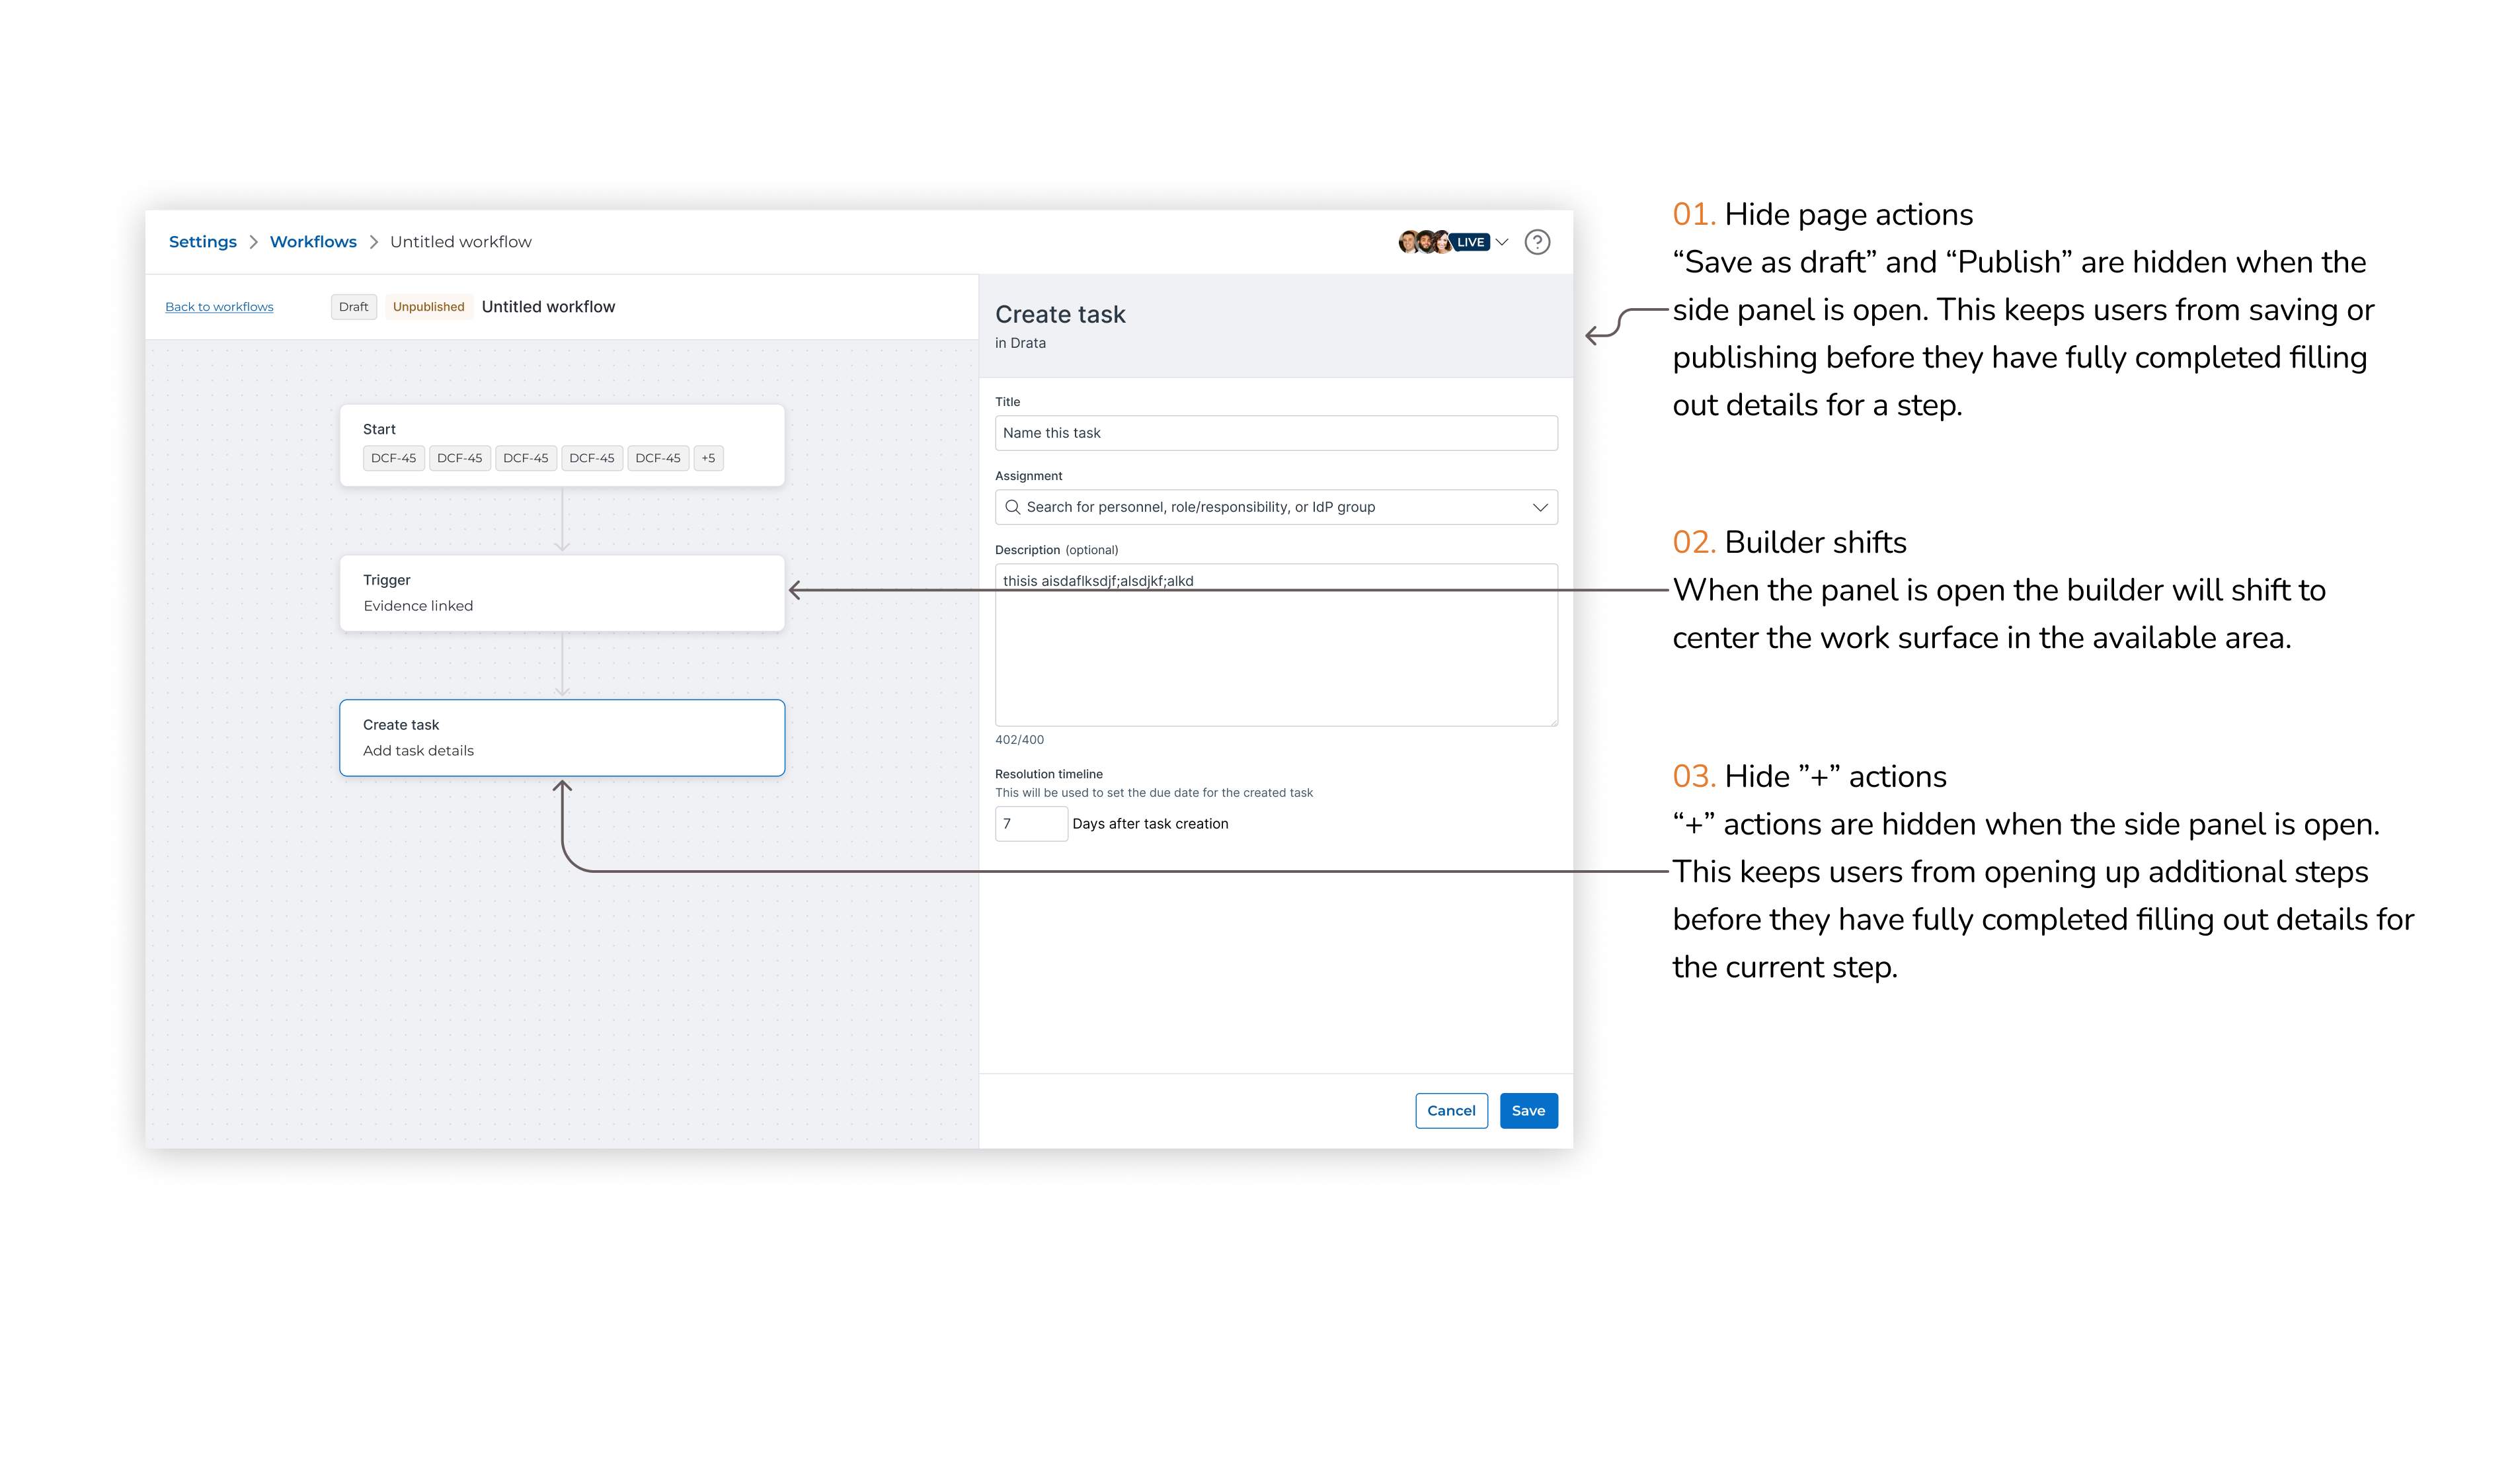Click the Settings breadcrumb
Screen dimensions: 2520x1460
[x=203, y=242]
